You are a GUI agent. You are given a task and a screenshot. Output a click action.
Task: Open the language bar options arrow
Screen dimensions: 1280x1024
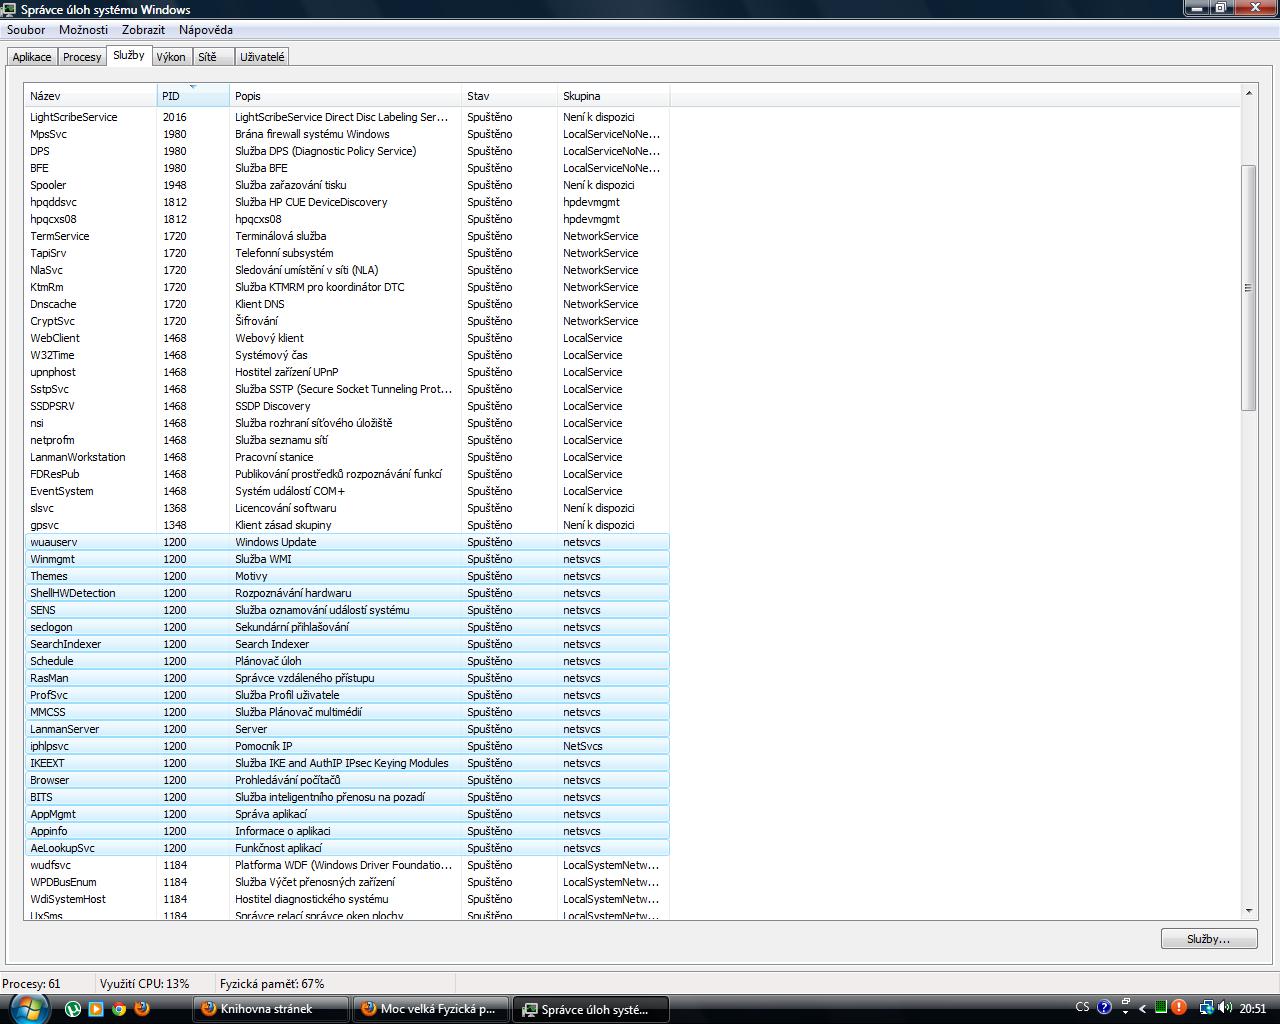click(x=1125, y=1013)
